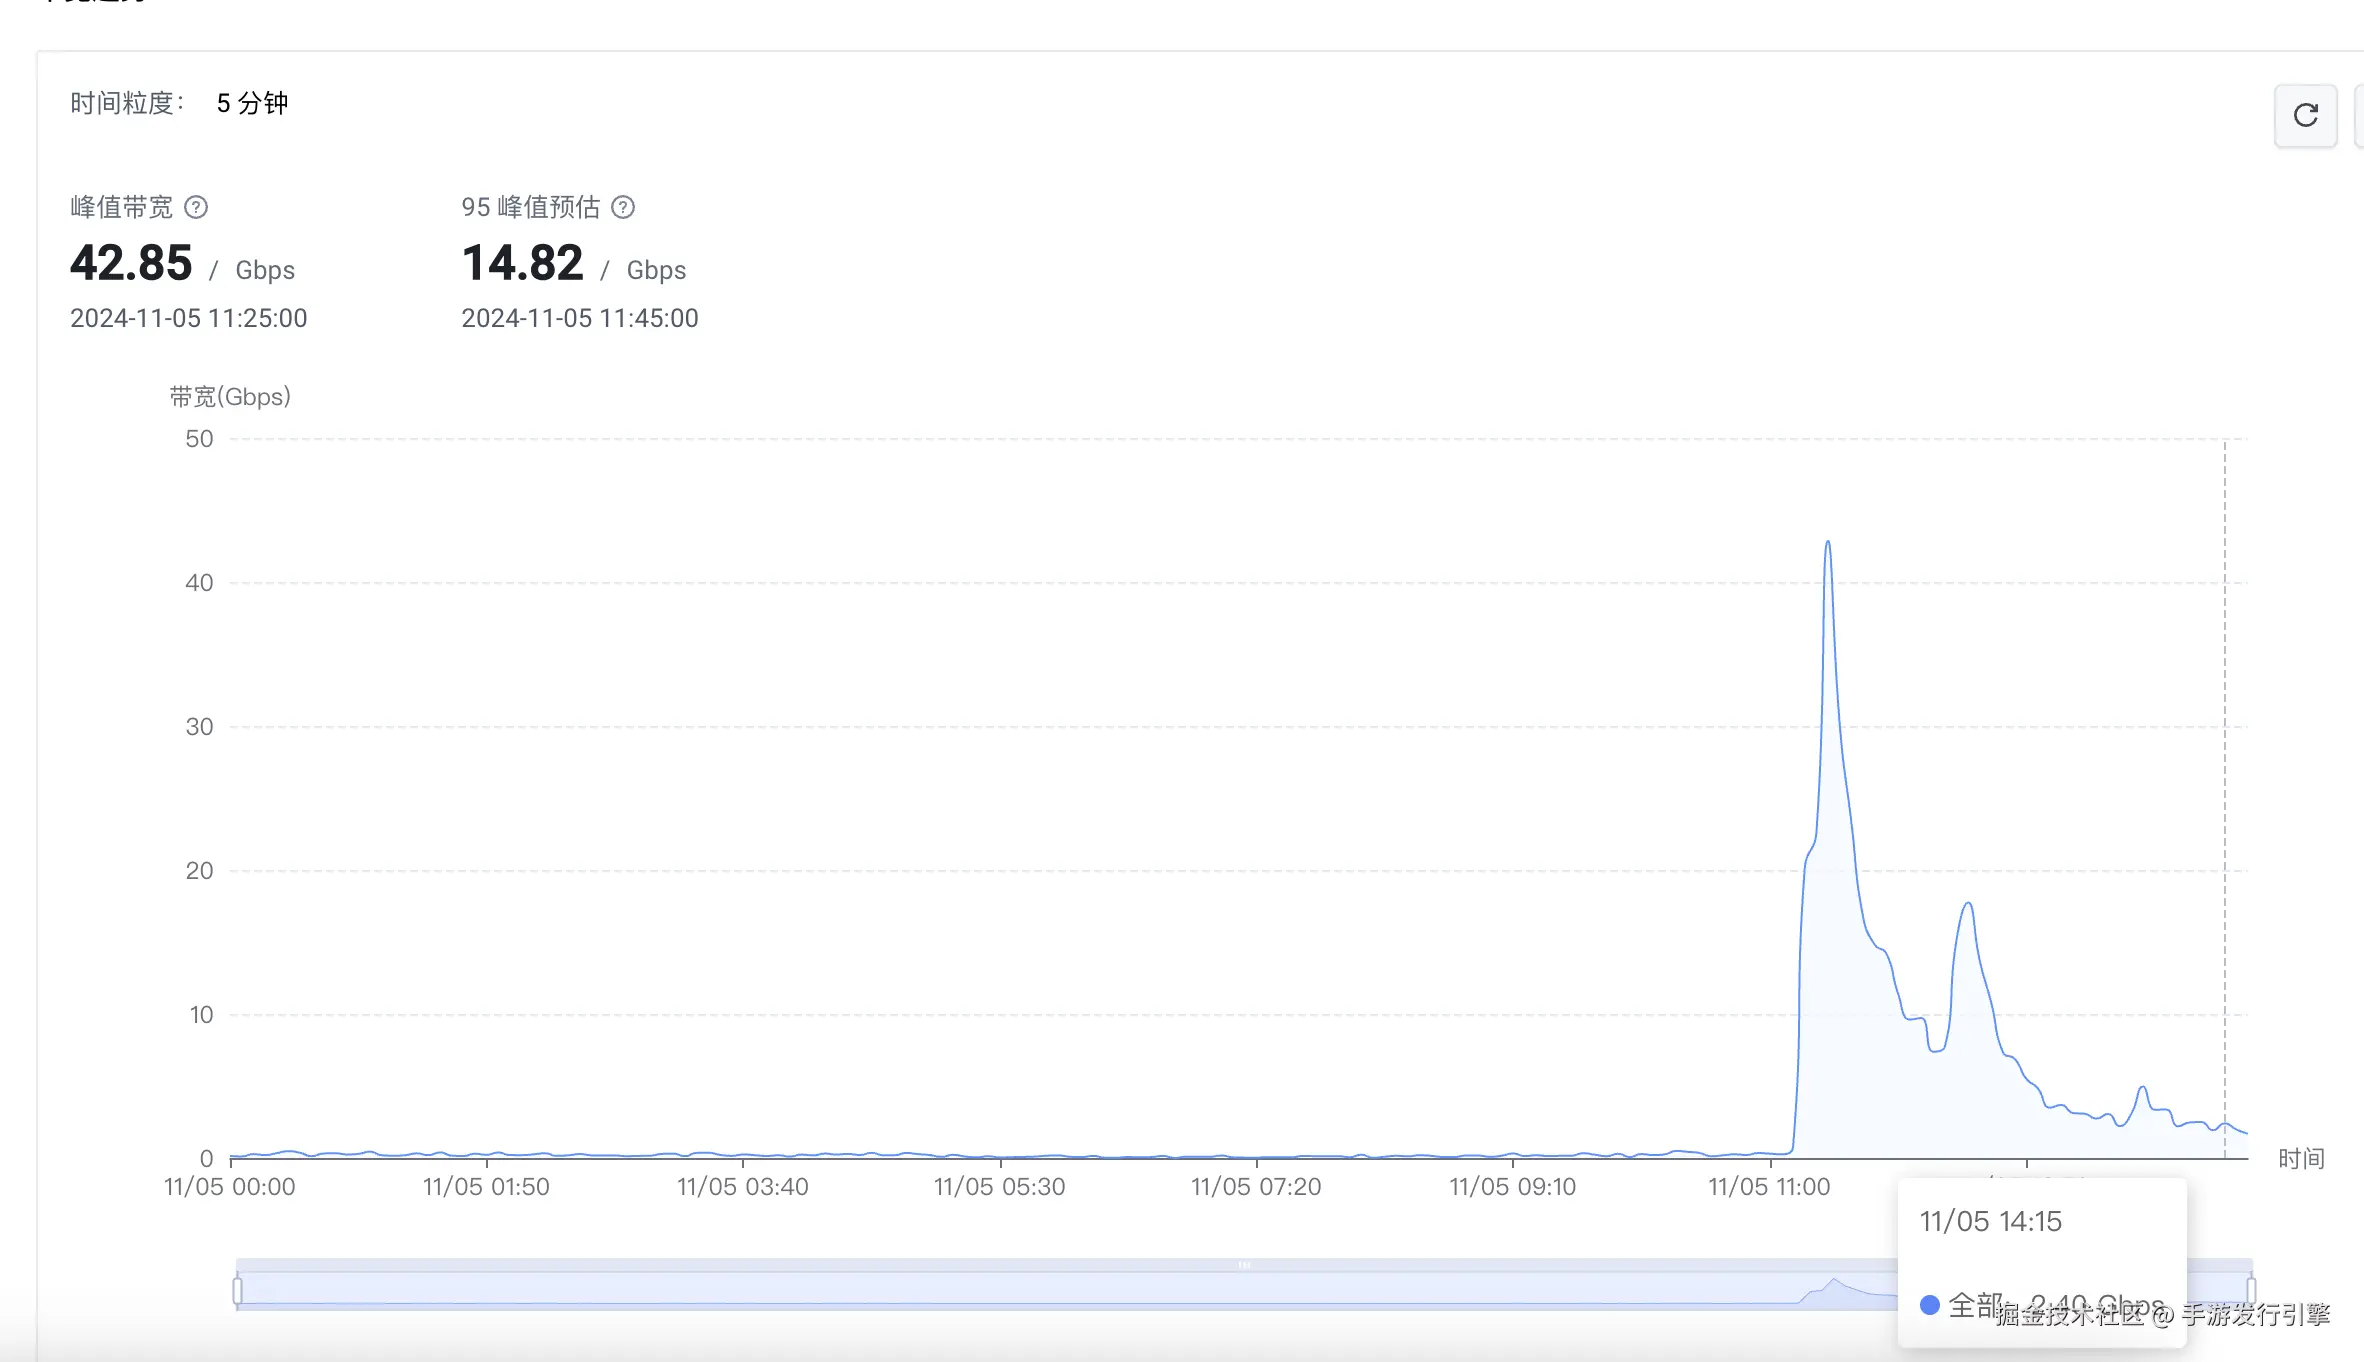
Task: Click the 50 y-axis label
Action: 199,439
